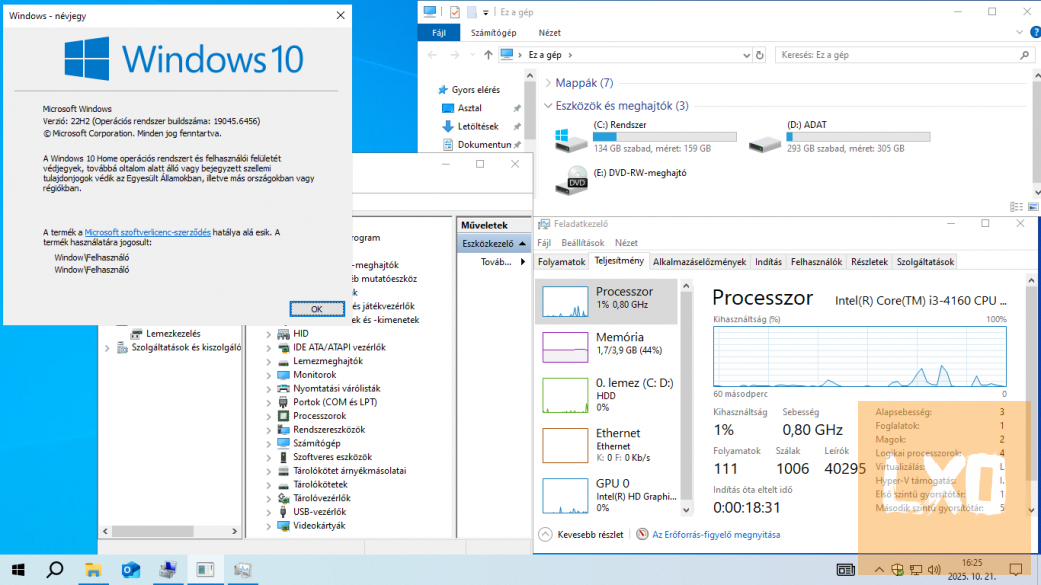Open the DVD-RW meghajtó drive icon
Image resolution: width=1041 pixels, height=585 pixels.
click(x=570, y=180)
